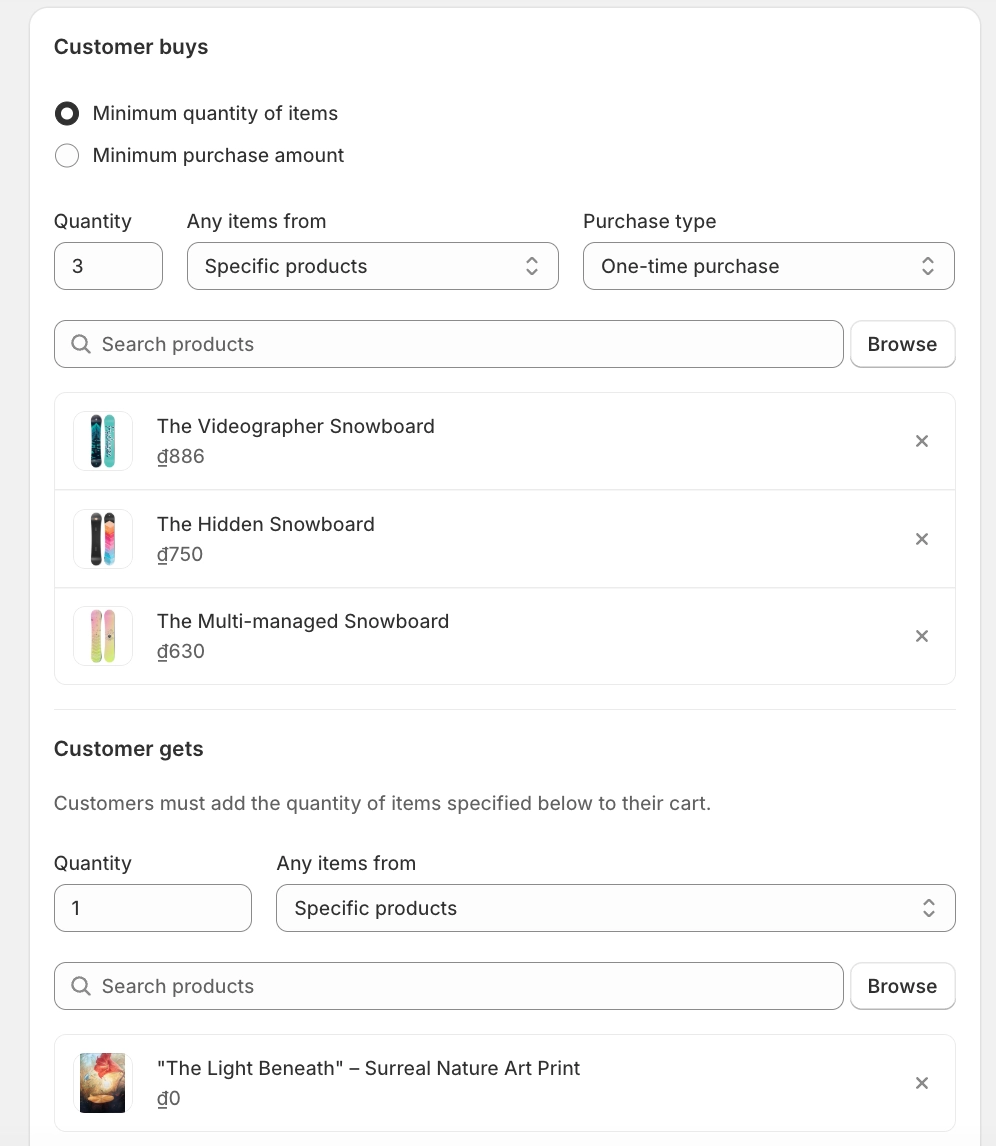This screenshot has width=996, height=1146.
Task: Remove The Multi-managed Snowboard from the list
Action: pyautogui.click(x=921, y=636)
